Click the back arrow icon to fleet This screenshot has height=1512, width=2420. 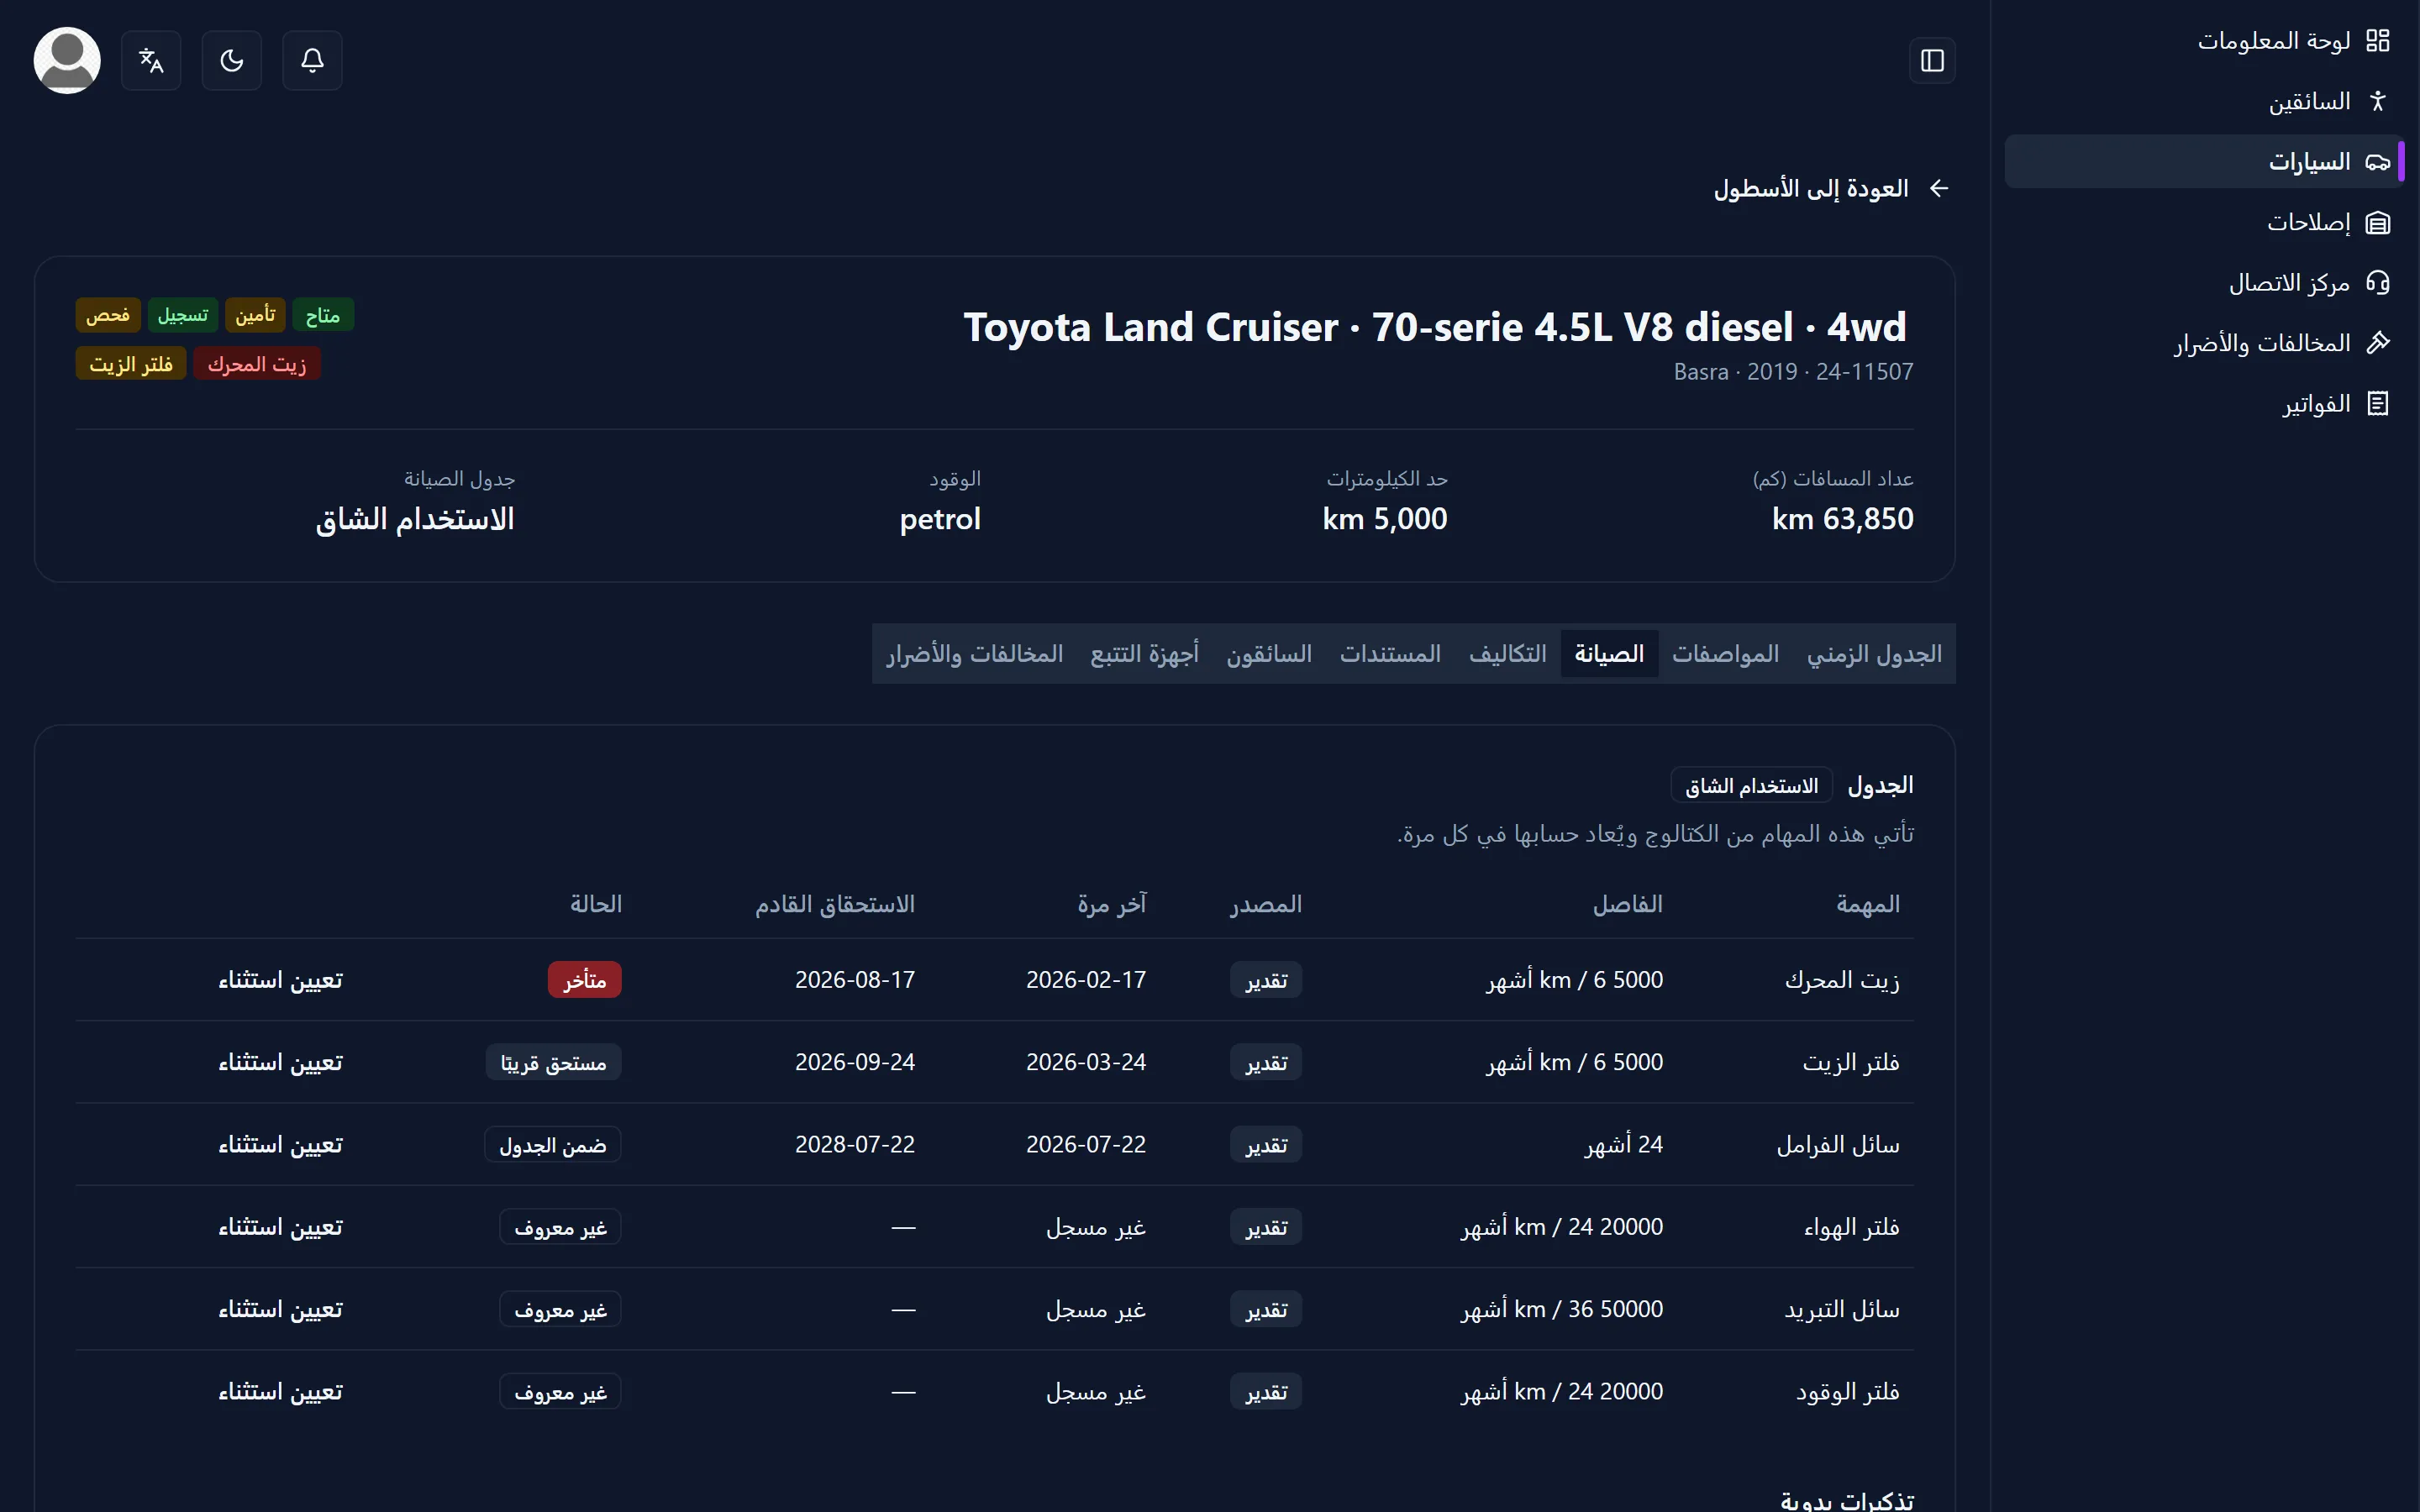(x=1939, y=189)
